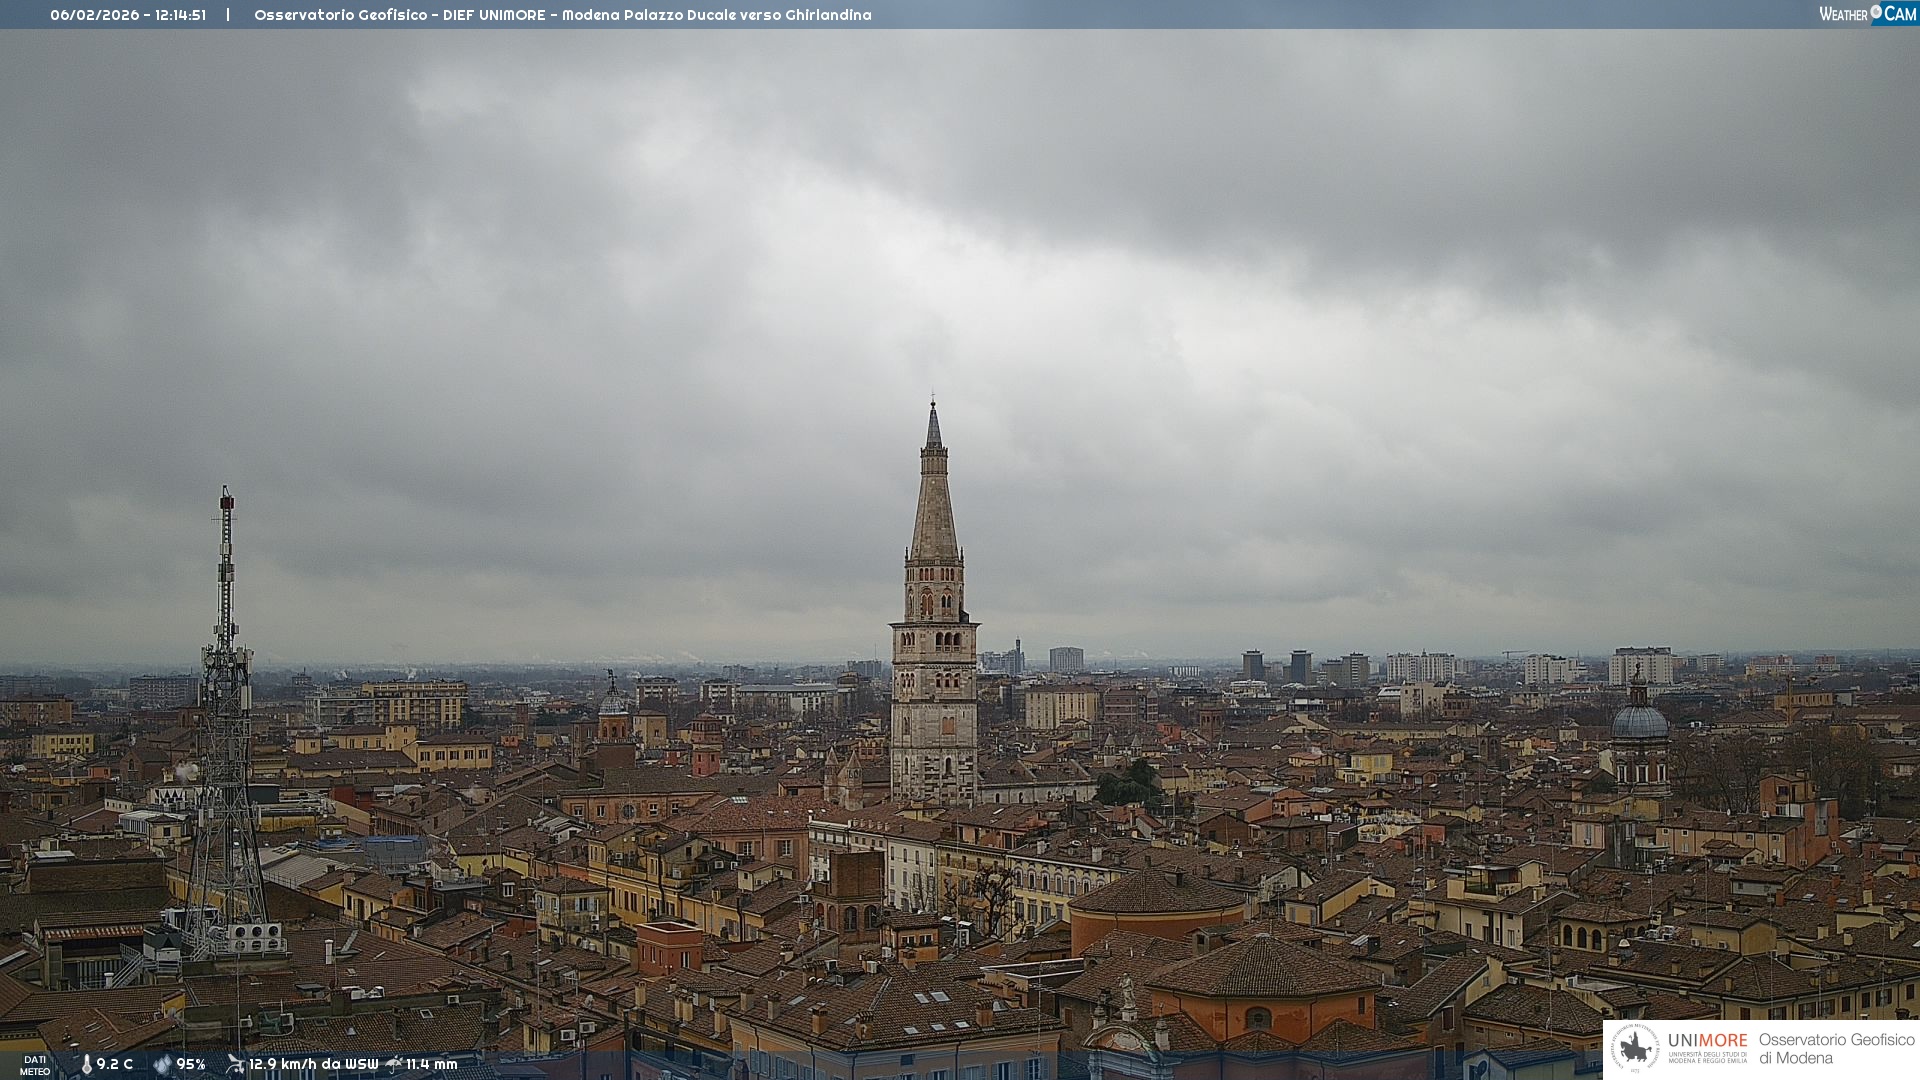Click Osservatorio Geofisico di Modena text
Image resolution: width=1920 pixels, height=1080 pixels.
(x=1835, y=1048)
